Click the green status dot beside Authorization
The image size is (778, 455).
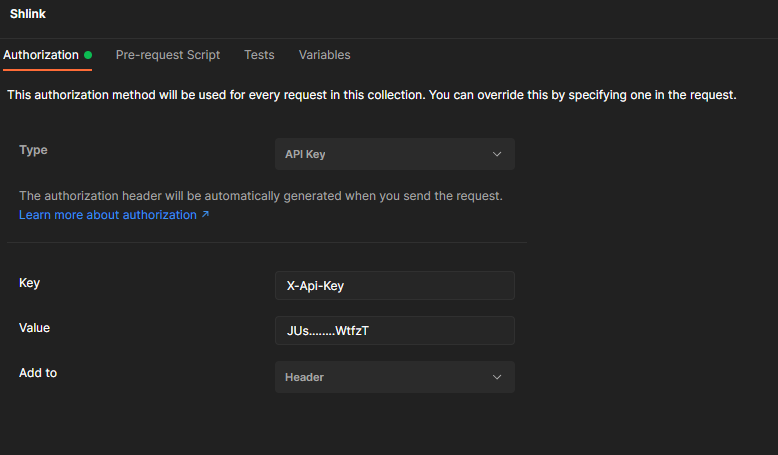[88, 55]
